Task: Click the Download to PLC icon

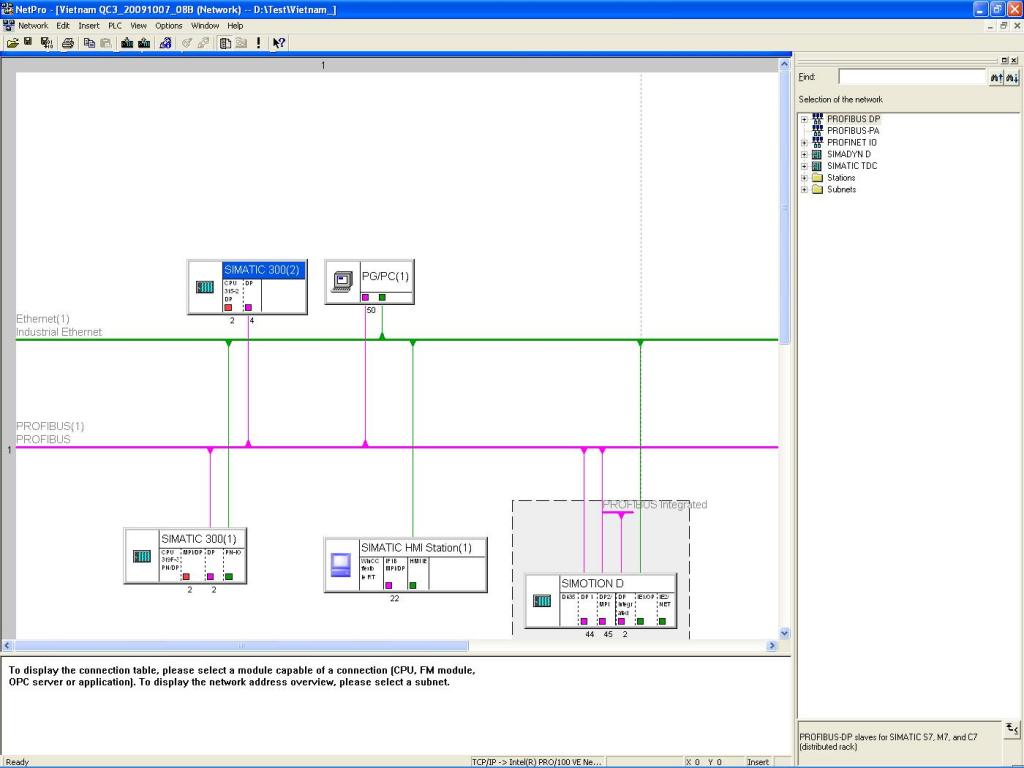Action: tap(127, 43)
